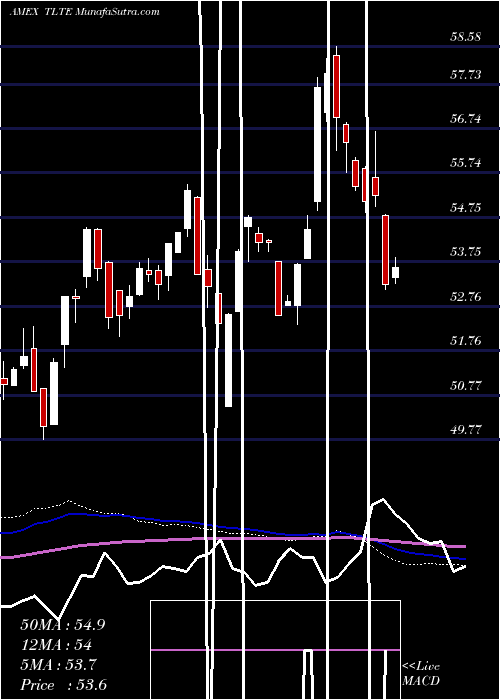Viewport: 500px width, 700px height.
Task: Click the 53.75 price axis label
Action: coord(466,252)
